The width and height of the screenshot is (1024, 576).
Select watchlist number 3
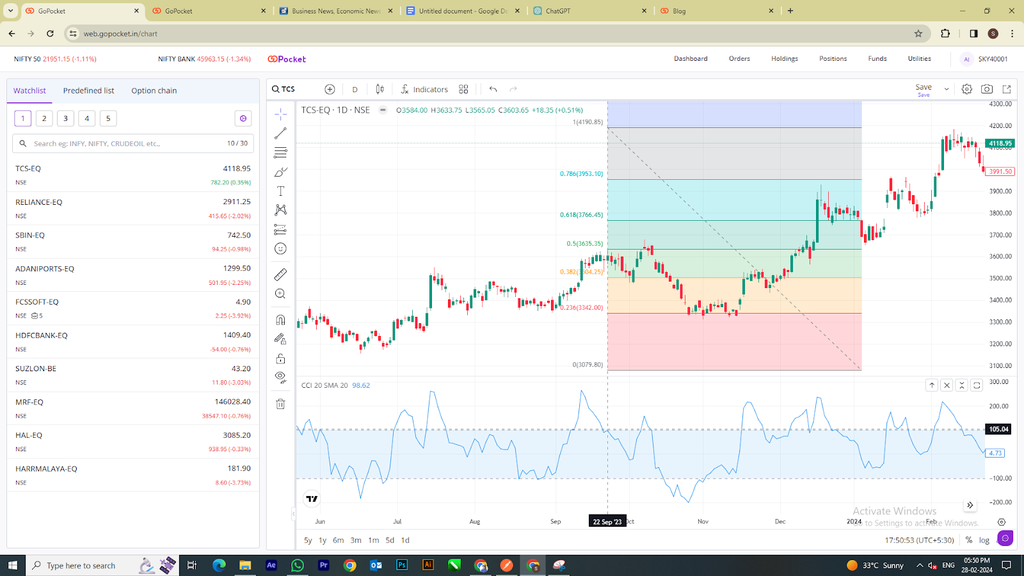tap(65, 118)
